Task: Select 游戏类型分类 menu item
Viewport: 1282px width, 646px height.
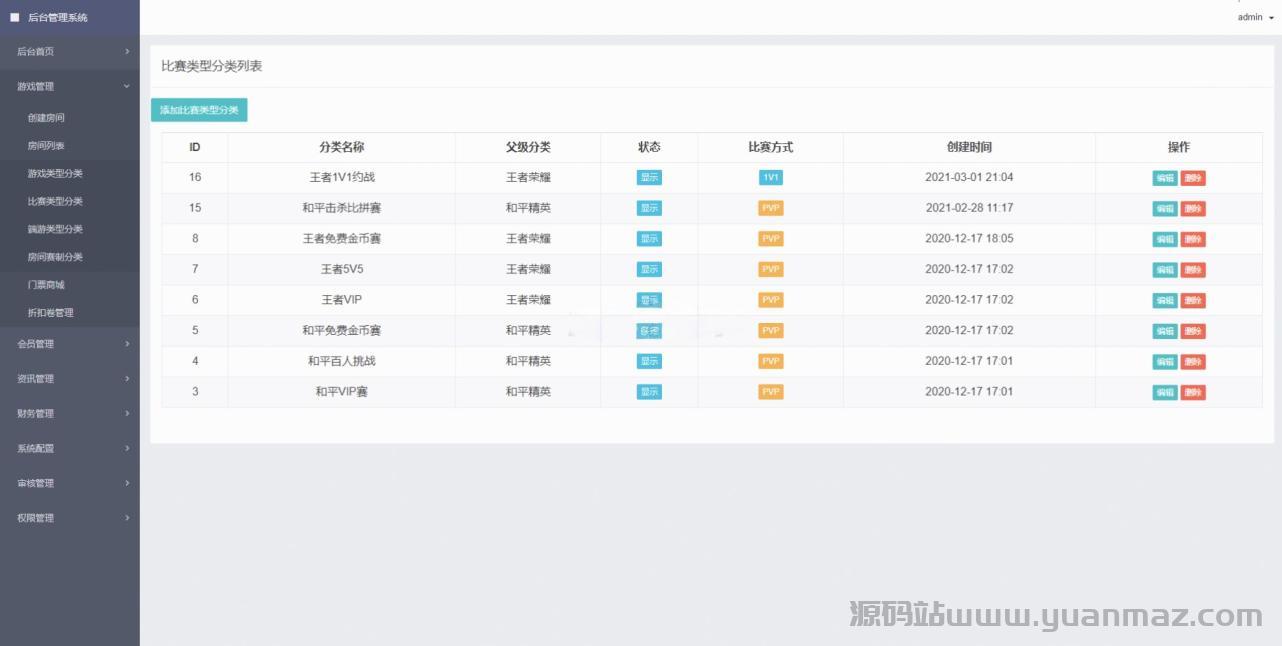Action: 55,174
